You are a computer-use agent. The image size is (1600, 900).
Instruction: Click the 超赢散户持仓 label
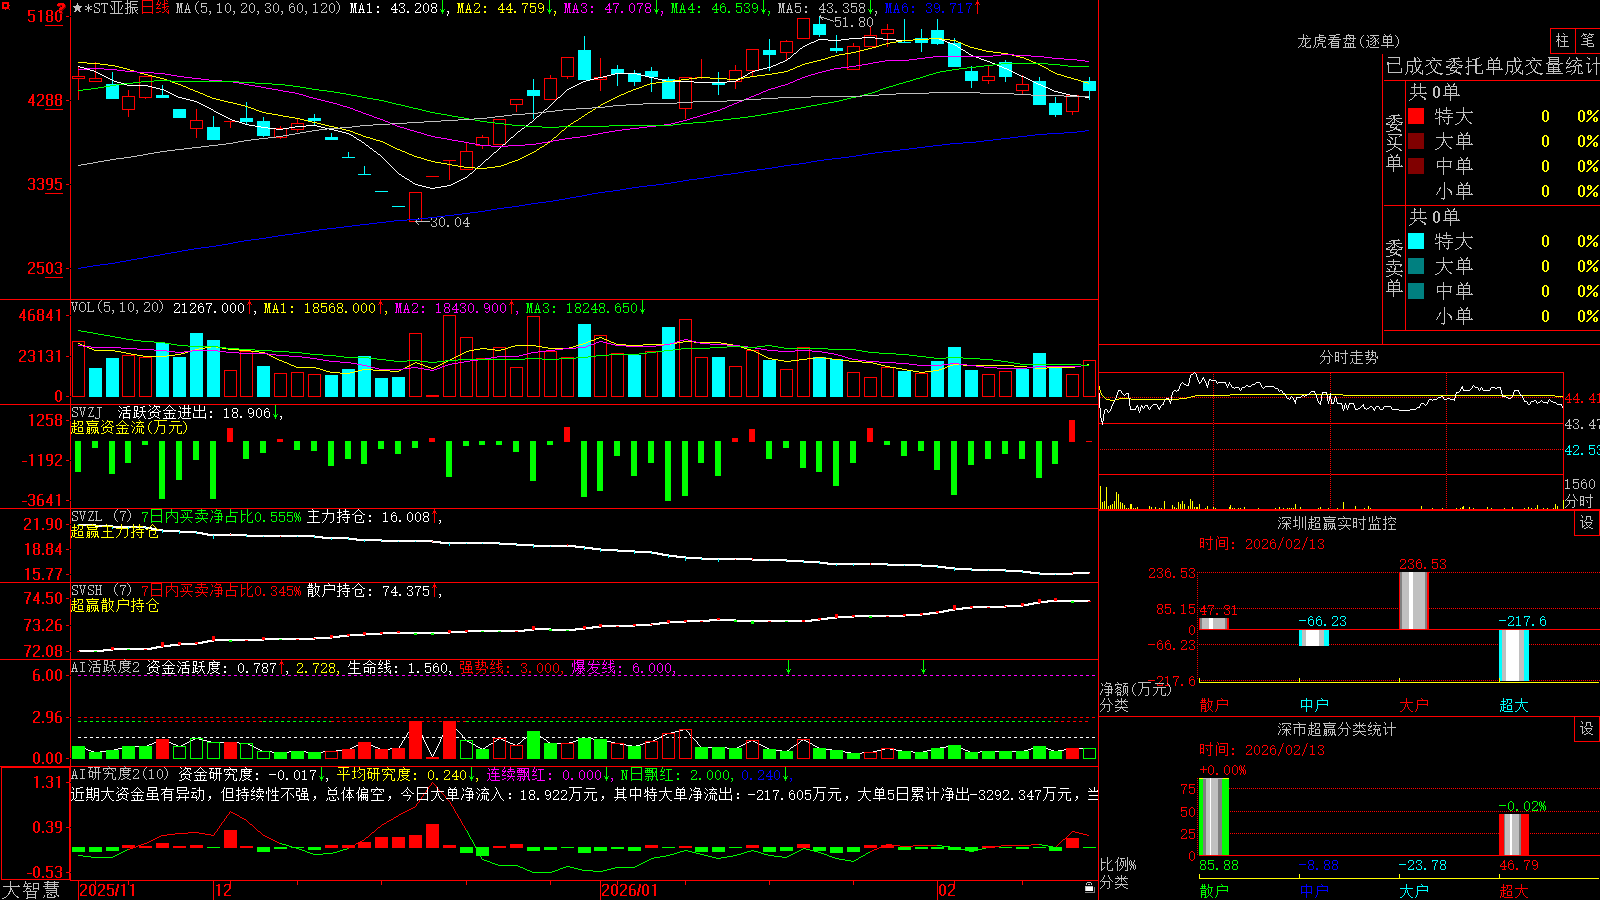[x=115, y=605]
